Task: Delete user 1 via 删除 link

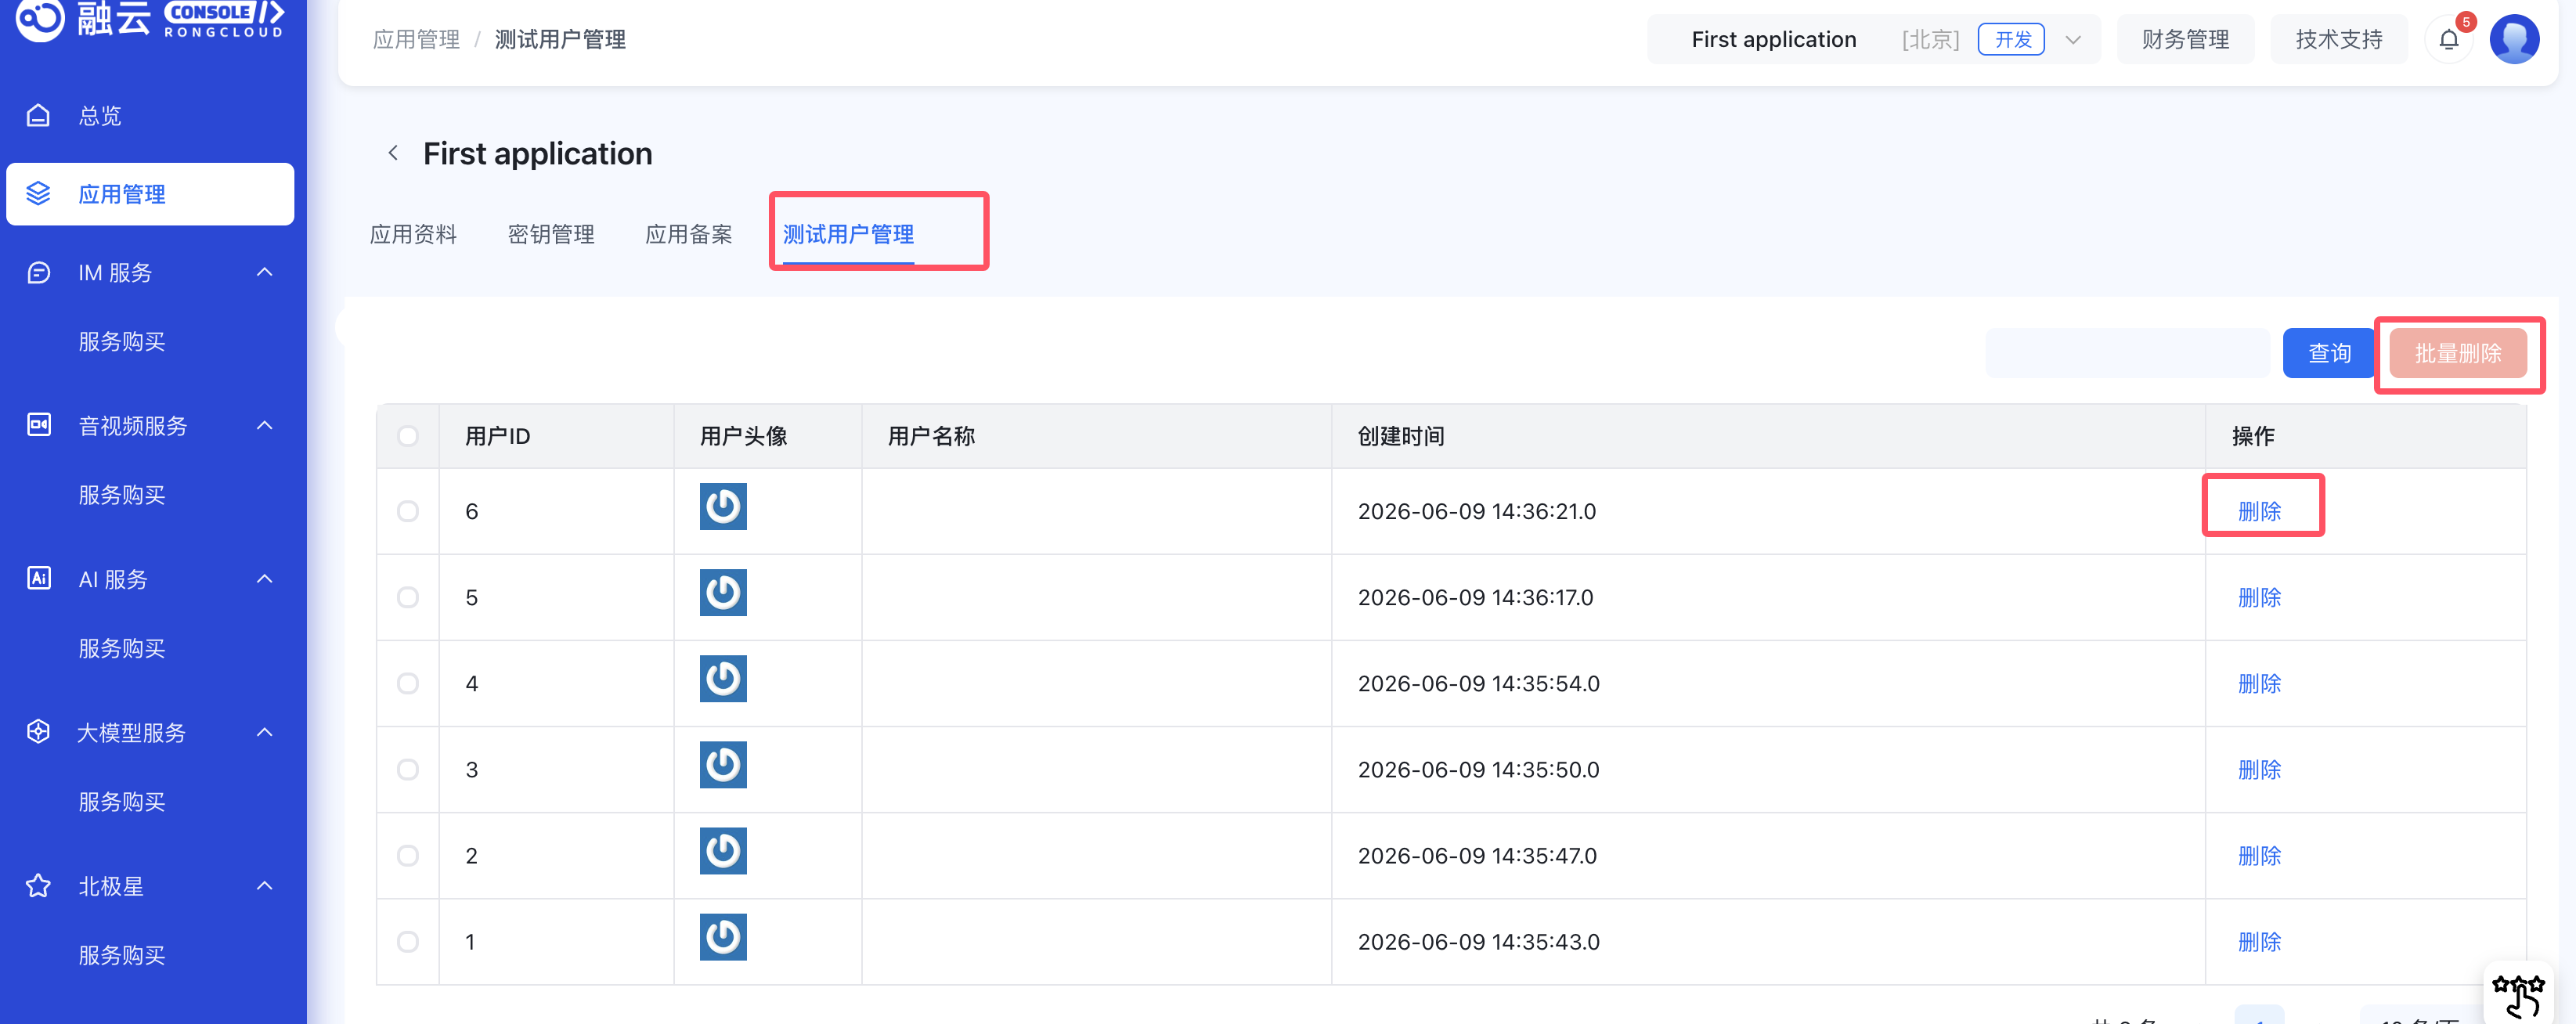Action: pyautogui.click(x=2259, y=942)
